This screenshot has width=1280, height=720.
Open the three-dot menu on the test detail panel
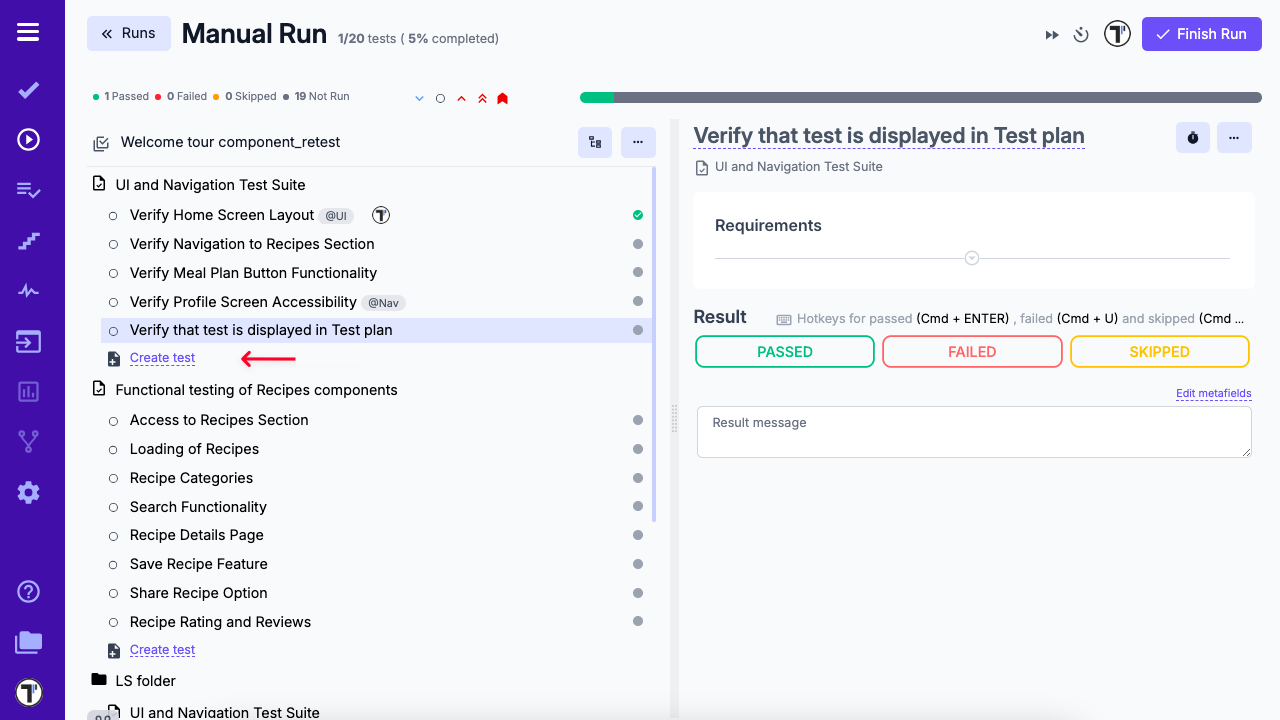pos(1234,137)
